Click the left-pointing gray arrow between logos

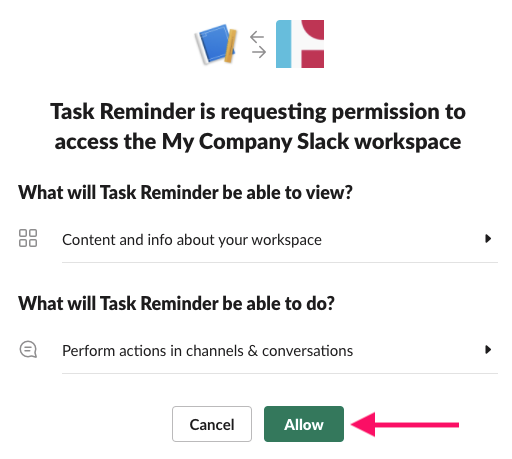(x=257, y=37)
